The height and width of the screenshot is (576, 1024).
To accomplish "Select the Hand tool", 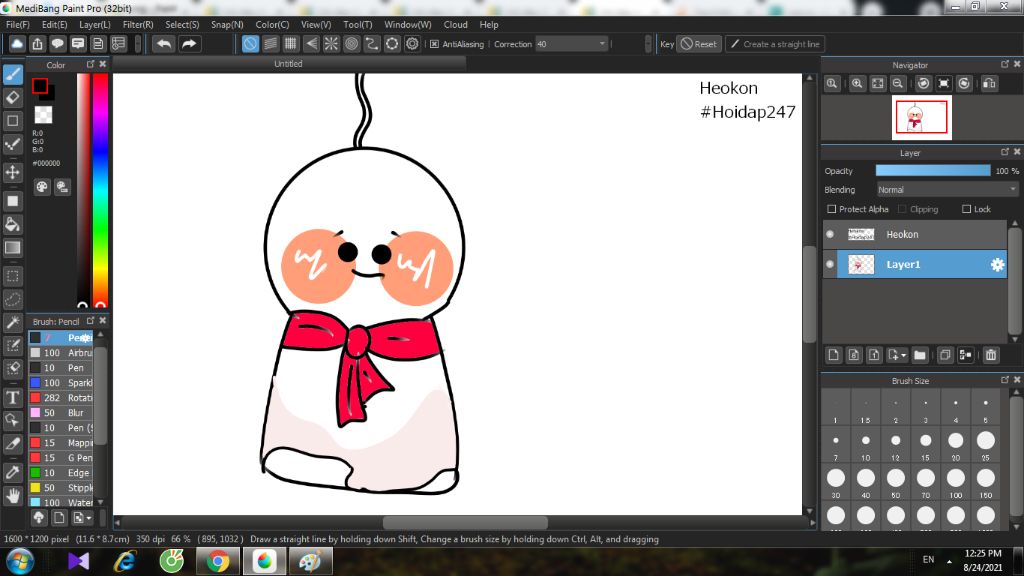I will (x=12, y=496).
